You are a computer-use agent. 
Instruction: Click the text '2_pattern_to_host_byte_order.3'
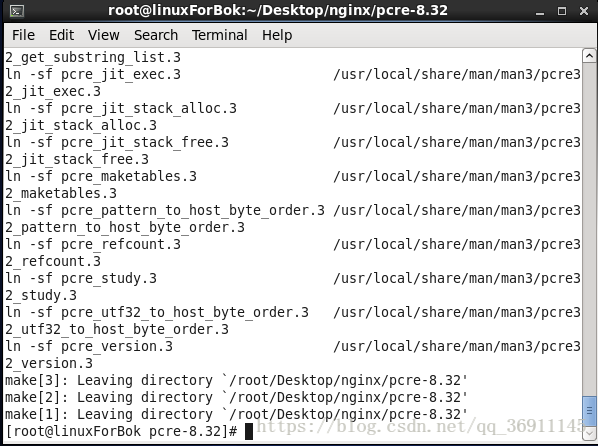point(125,227)
